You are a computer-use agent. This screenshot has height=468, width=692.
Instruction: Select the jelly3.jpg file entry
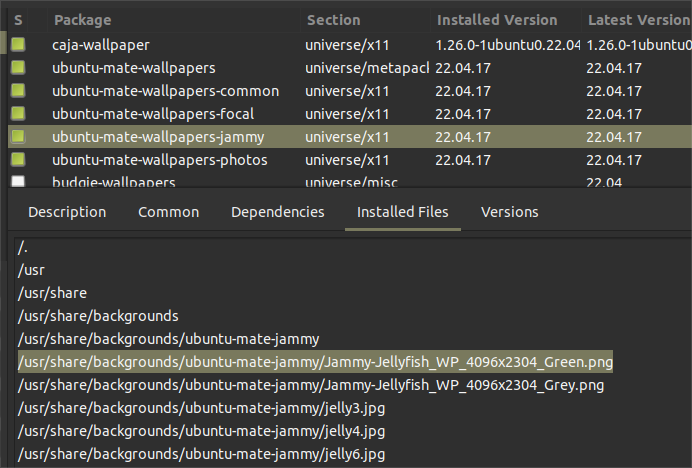(201, 408)
